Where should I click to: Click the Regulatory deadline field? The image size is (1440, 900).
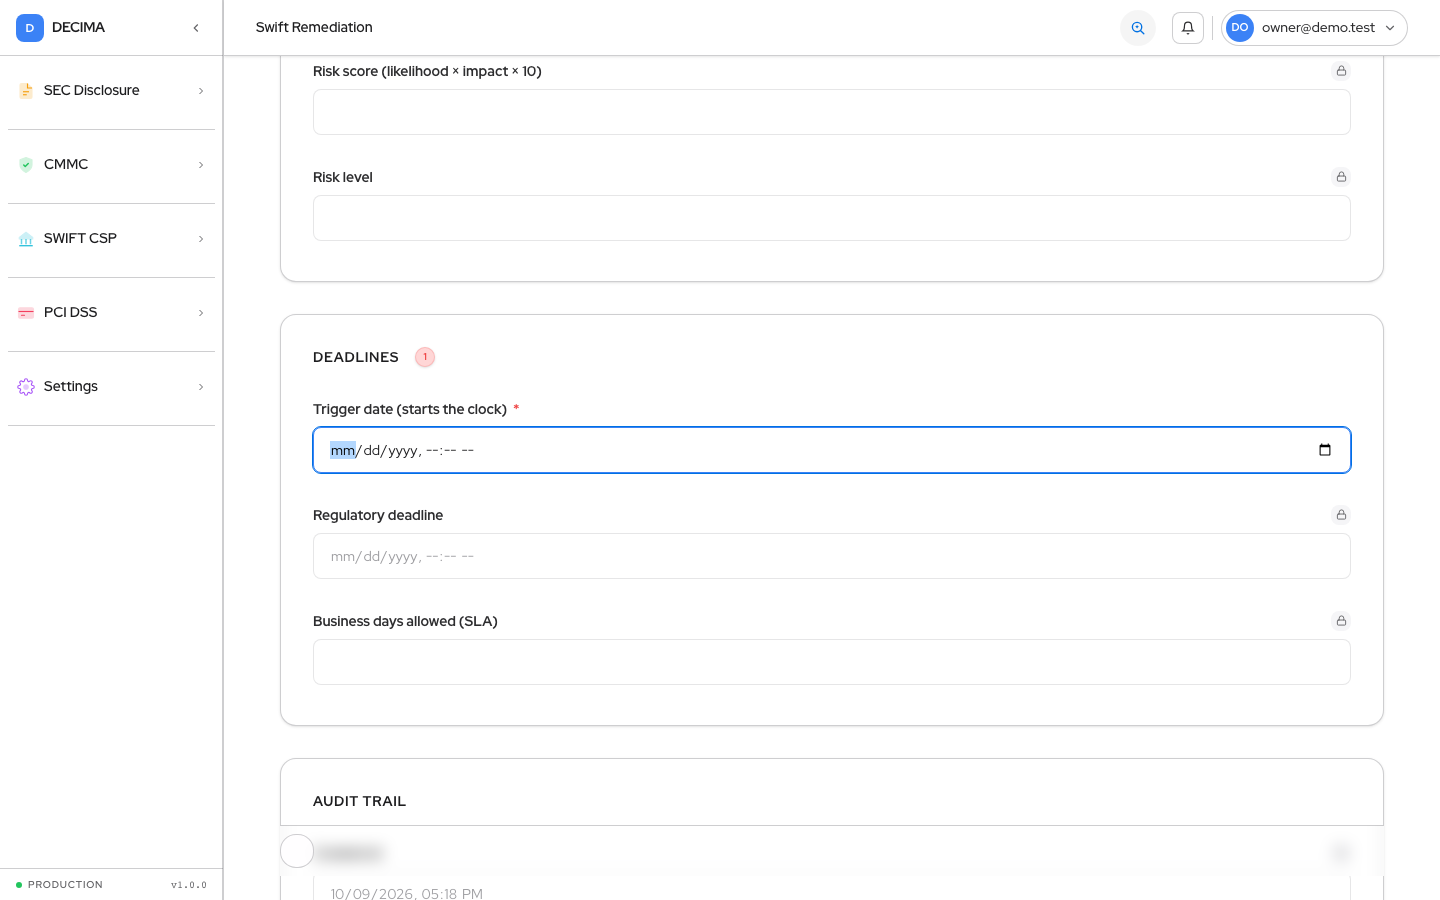pyautogui.click(x=832, y=556)
